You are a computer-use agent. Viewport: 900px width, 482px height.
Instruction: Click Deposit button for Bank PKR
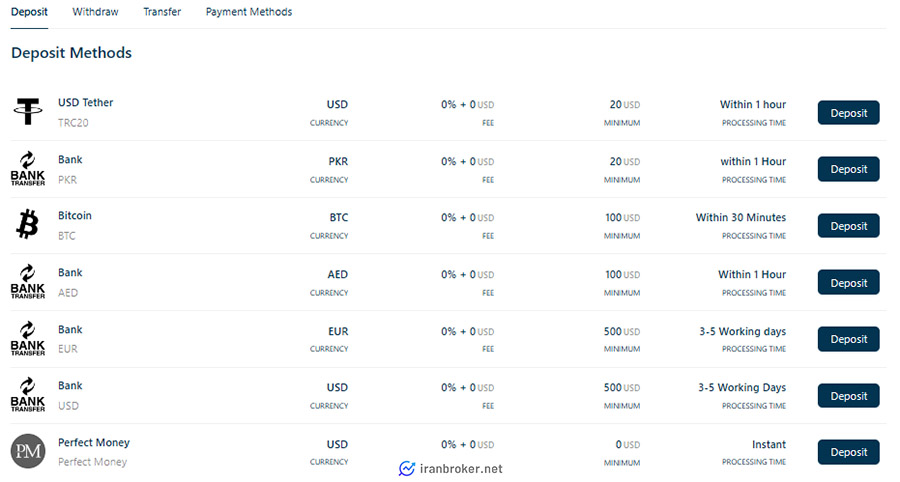tap(848, 169)
